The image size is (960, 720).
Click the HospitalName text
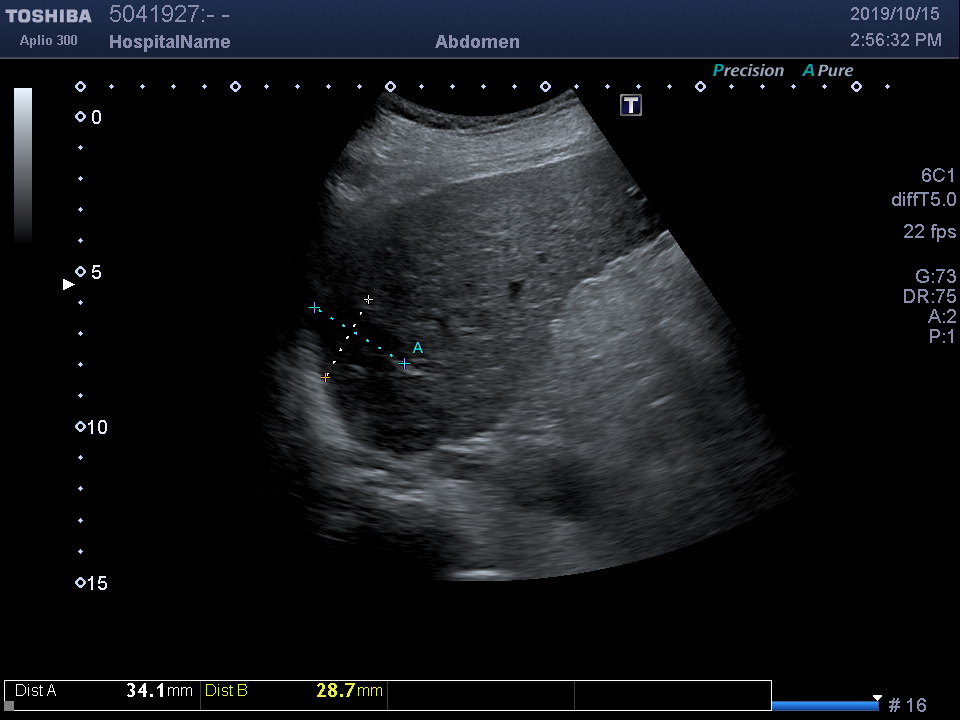169,42
